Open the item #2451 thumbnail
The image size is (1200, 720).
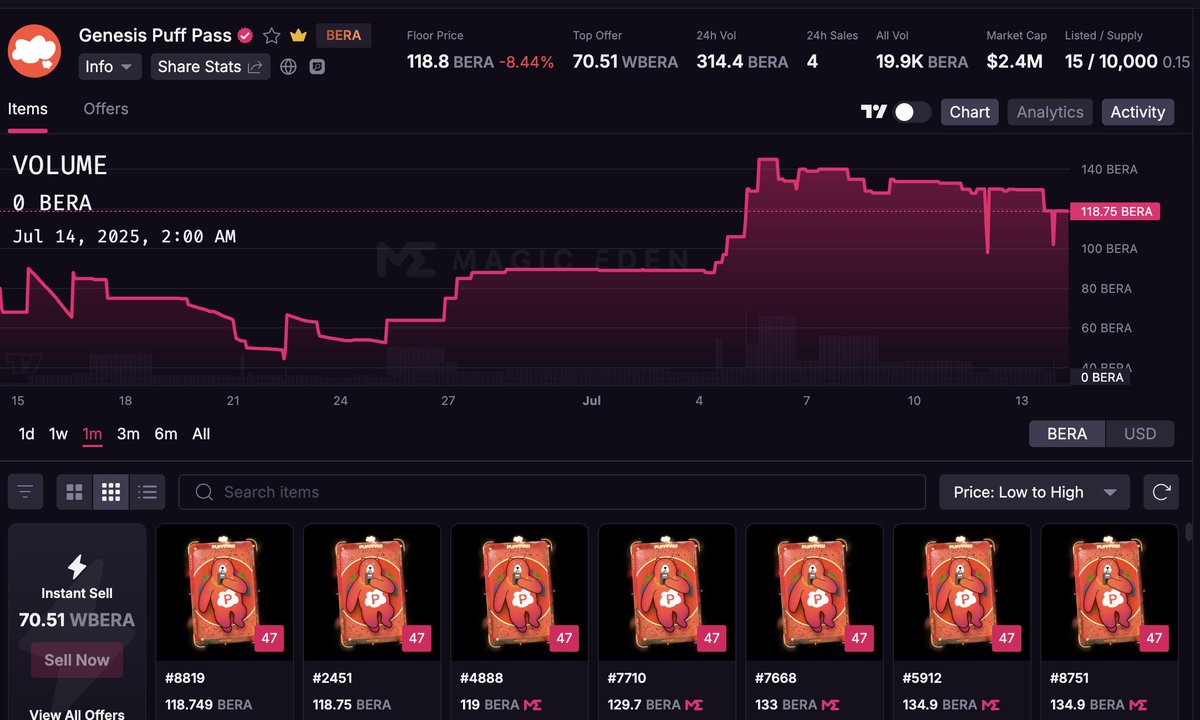click(372, 592)
